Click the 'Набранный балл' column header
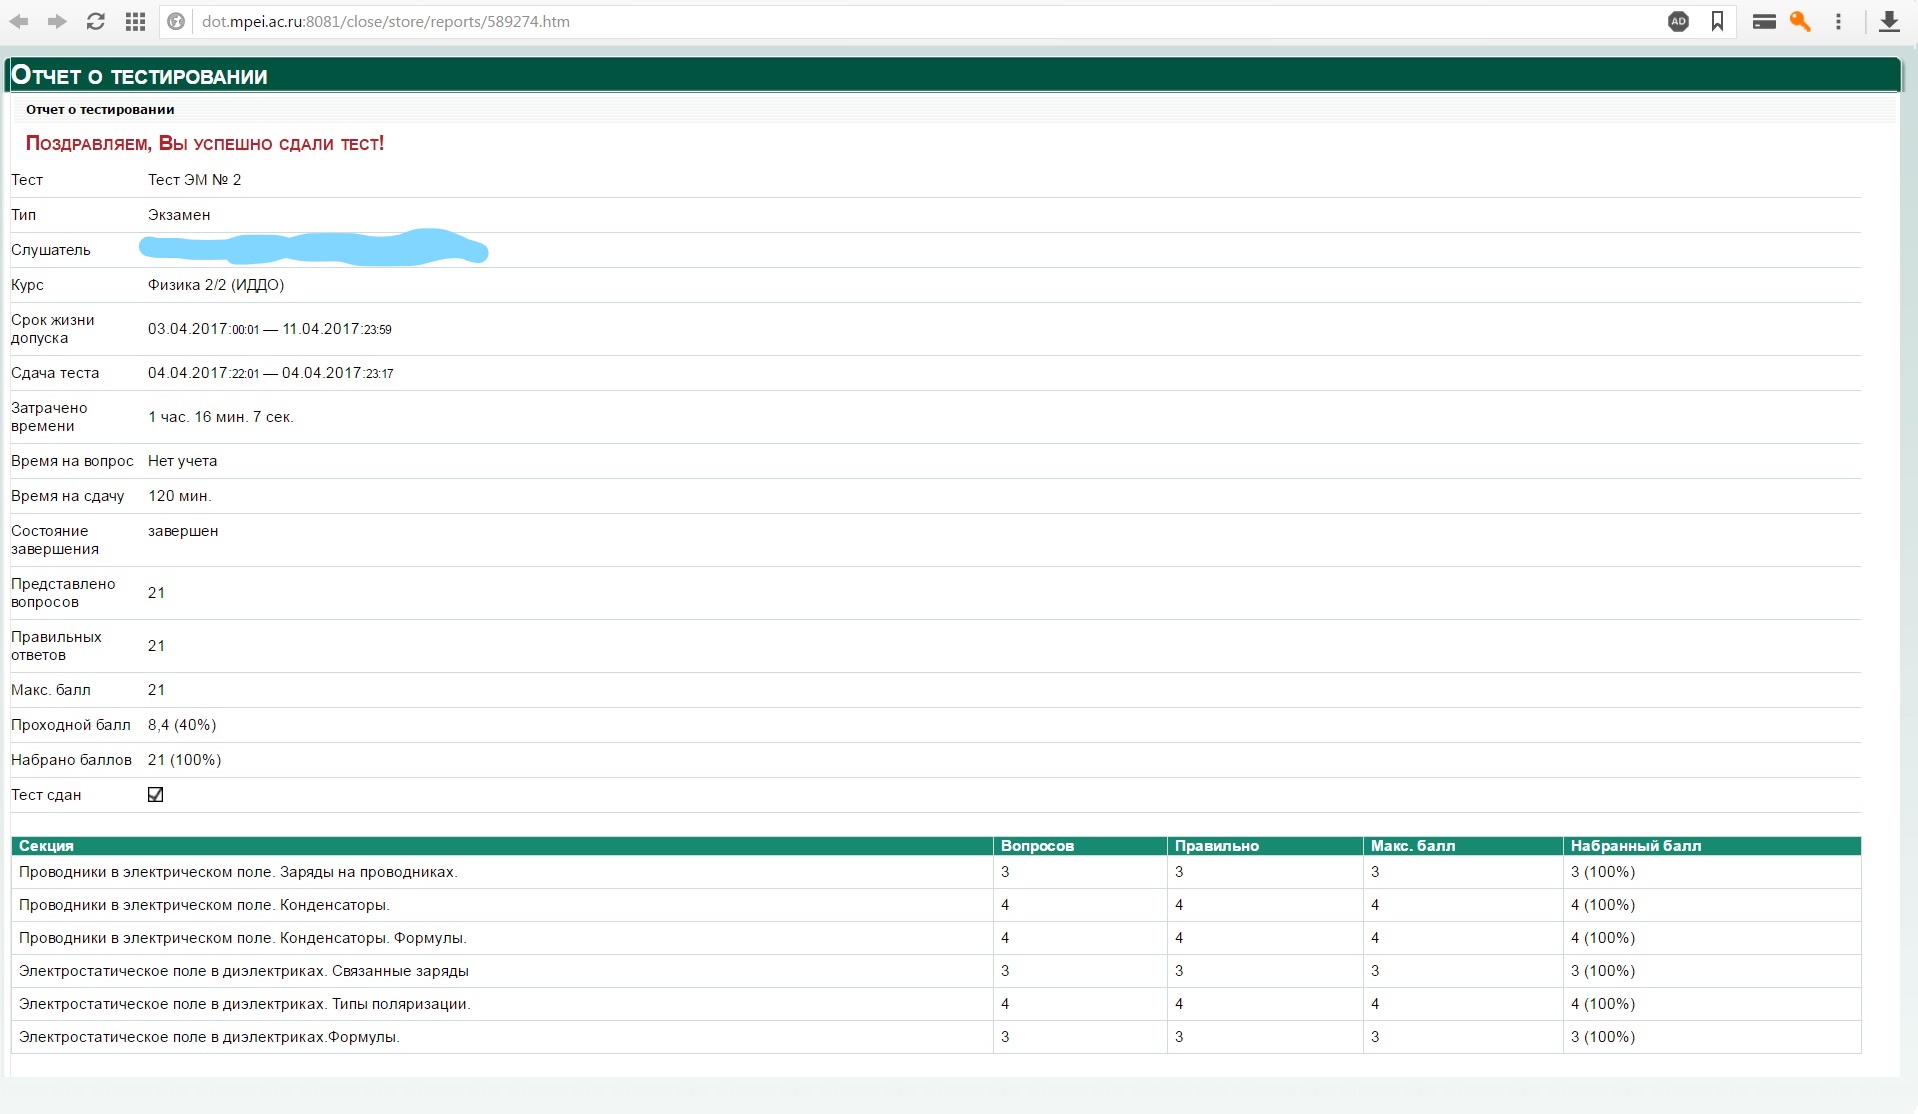Image resolution: width=1918 pixels, height=1114 pixels. (1635, 846)
